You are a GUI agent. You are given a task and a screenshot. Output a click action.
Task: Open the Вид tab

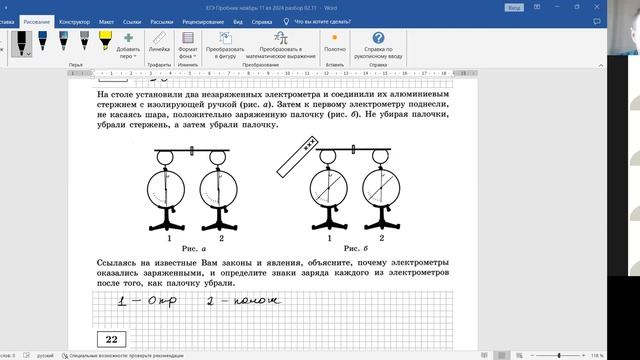[x=238, y=22]
